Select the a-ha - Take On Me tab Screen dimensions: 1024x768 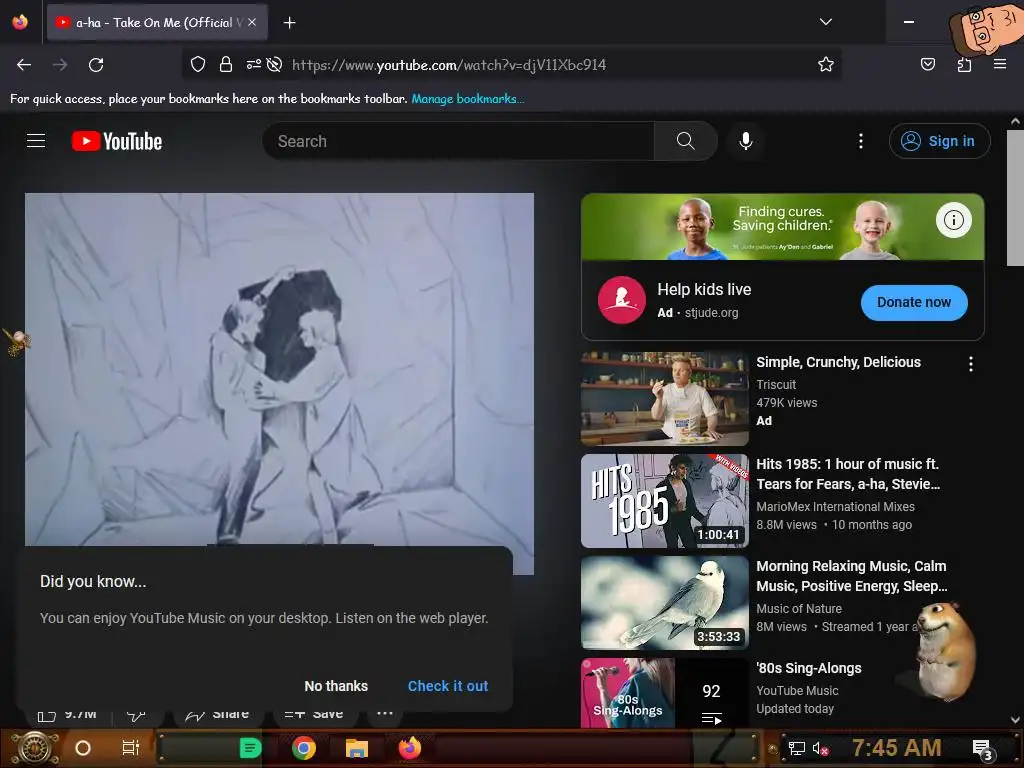point(157,22)
